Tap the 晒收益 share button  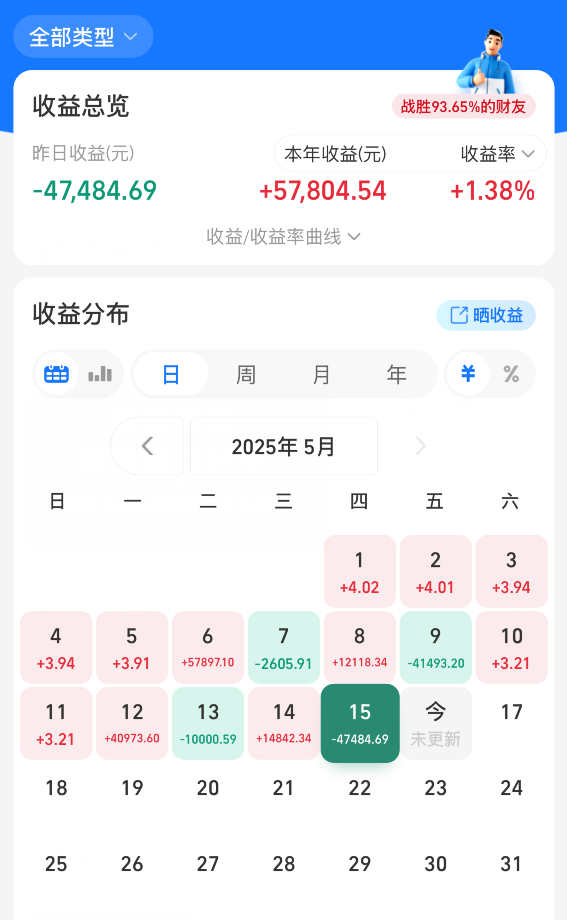486,316
